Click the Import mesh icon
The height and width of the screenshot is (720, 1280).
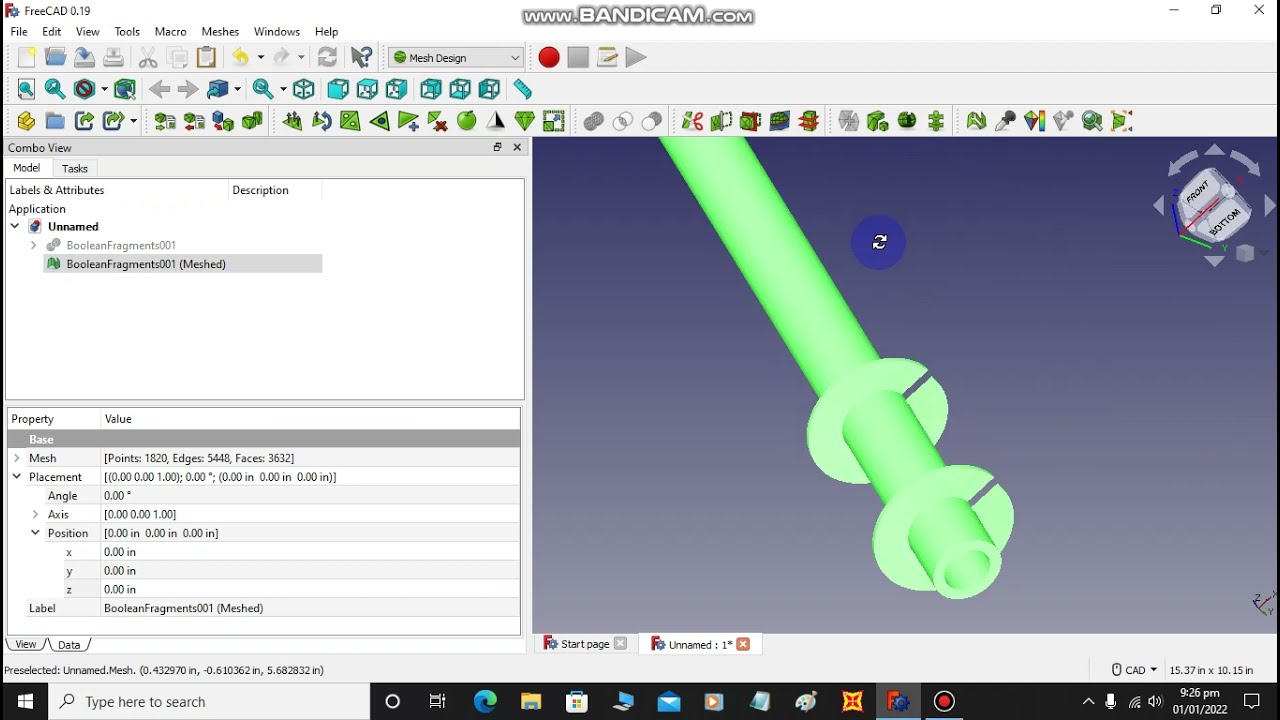[x=165, y=121]
